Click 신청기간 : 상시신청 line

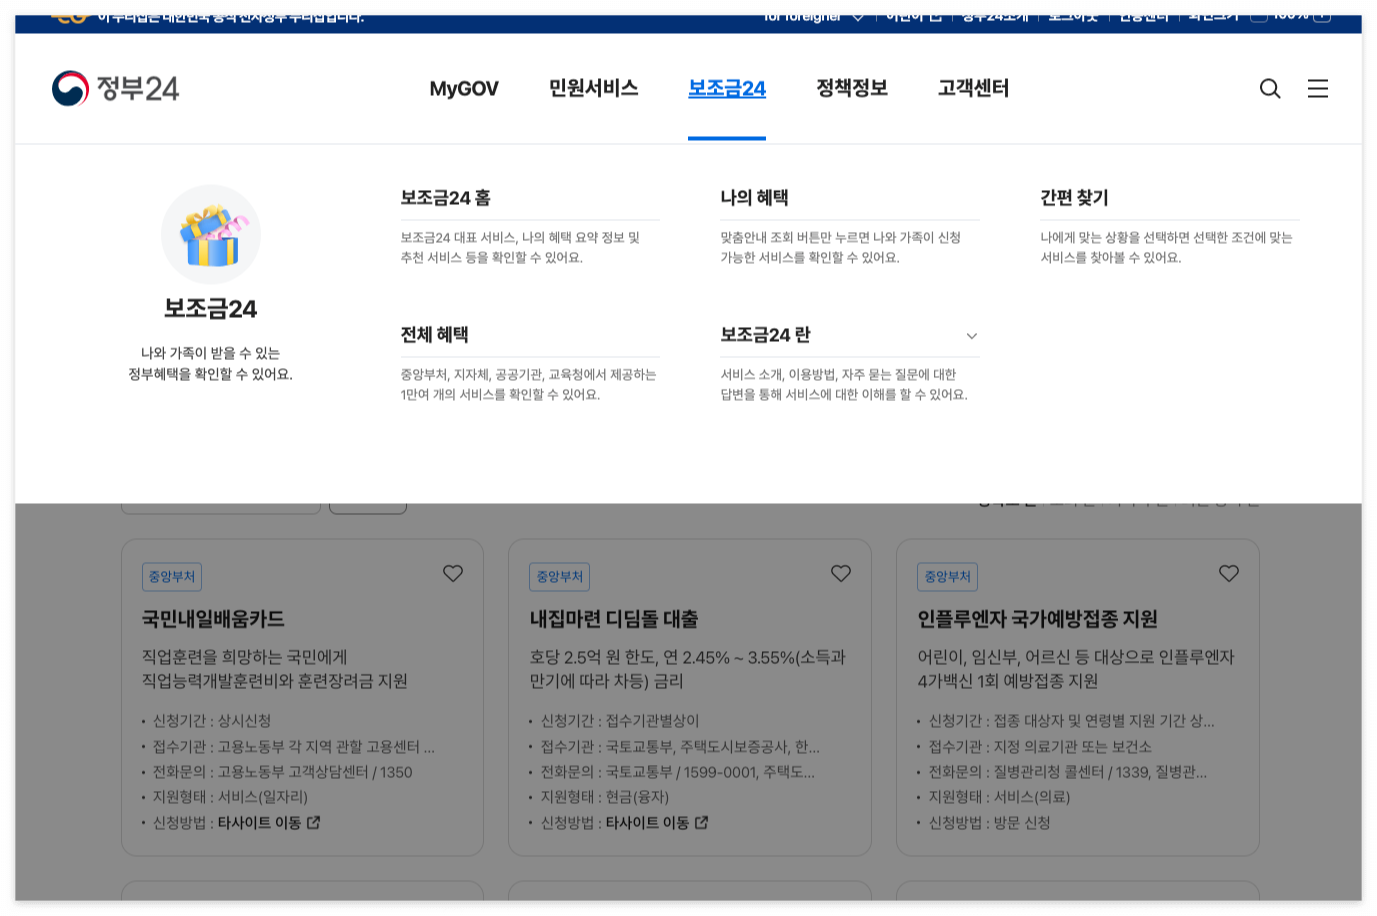coord(212,720)
